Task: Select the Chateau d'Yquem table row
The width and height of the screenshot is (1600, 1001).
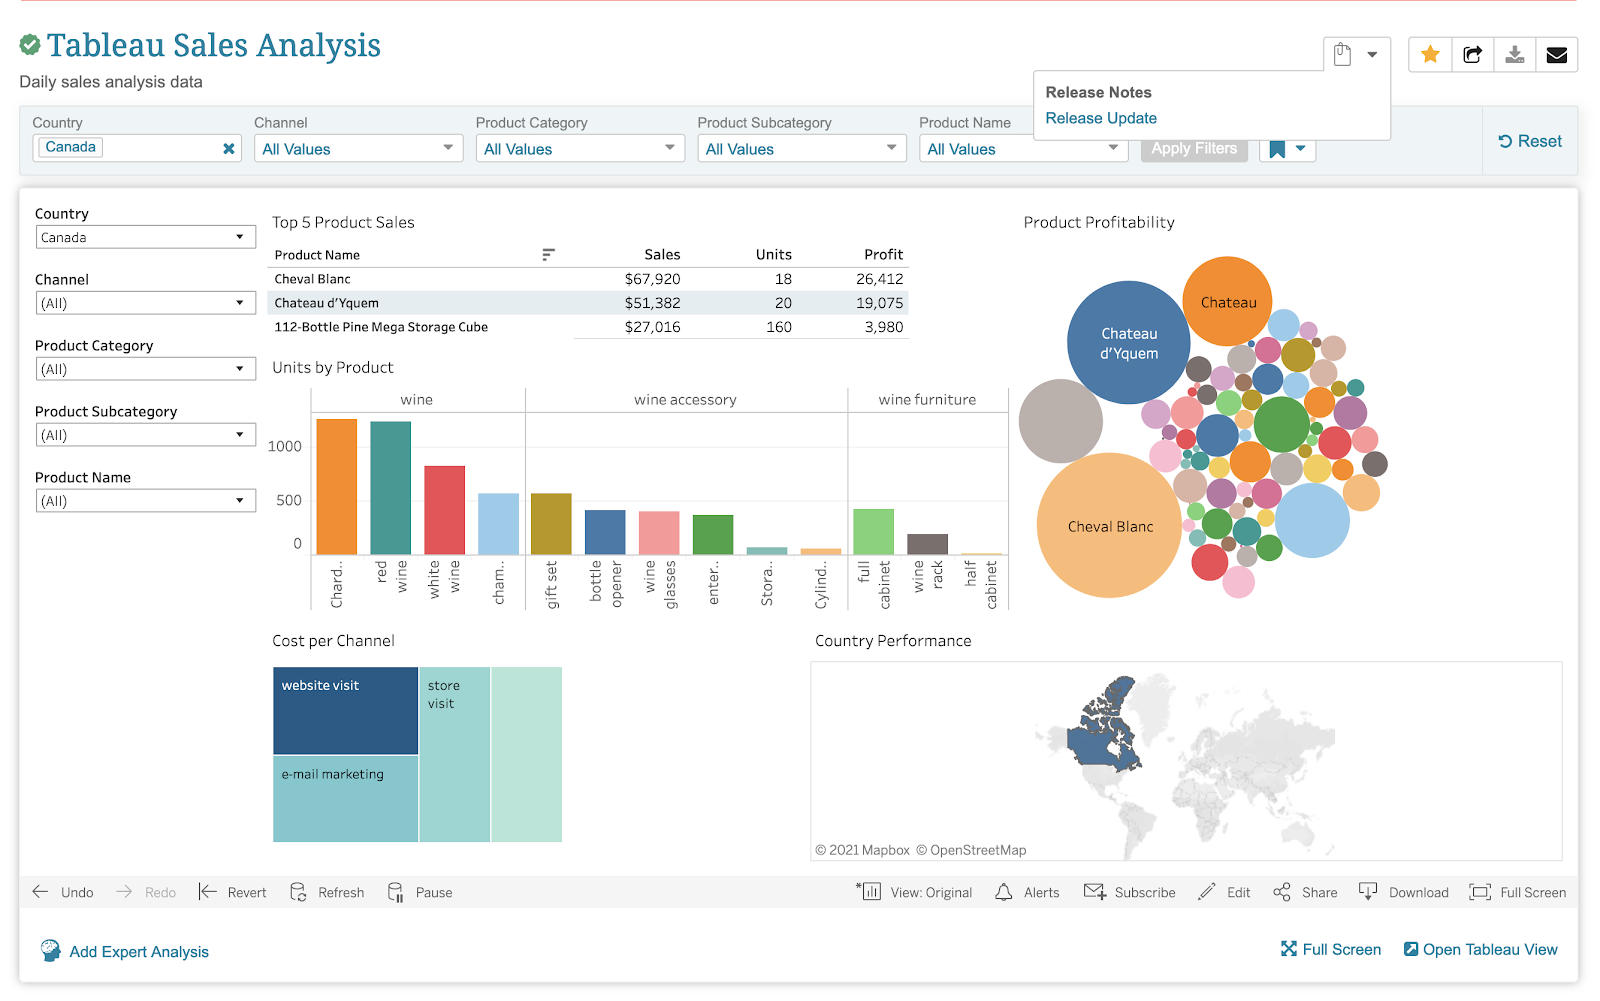Action: (588, 303)
